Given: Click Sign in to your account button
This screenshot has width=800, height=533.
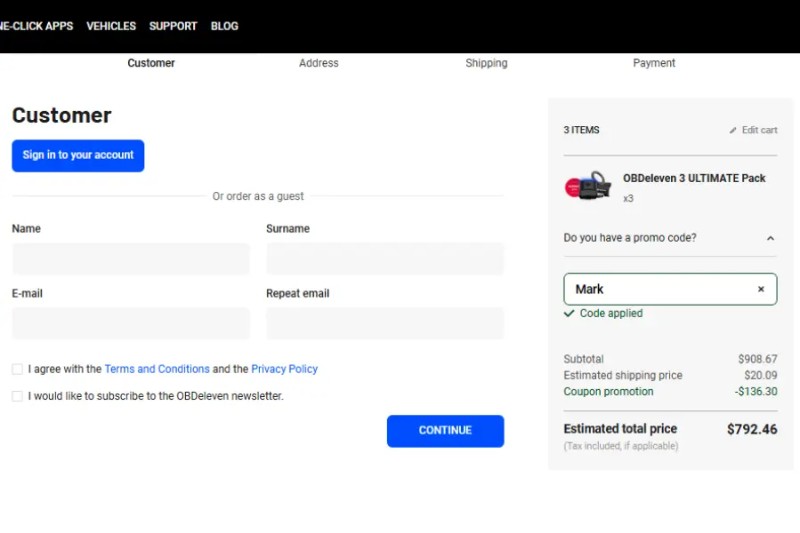Looking at the screenshot, I should coord(78,156).
